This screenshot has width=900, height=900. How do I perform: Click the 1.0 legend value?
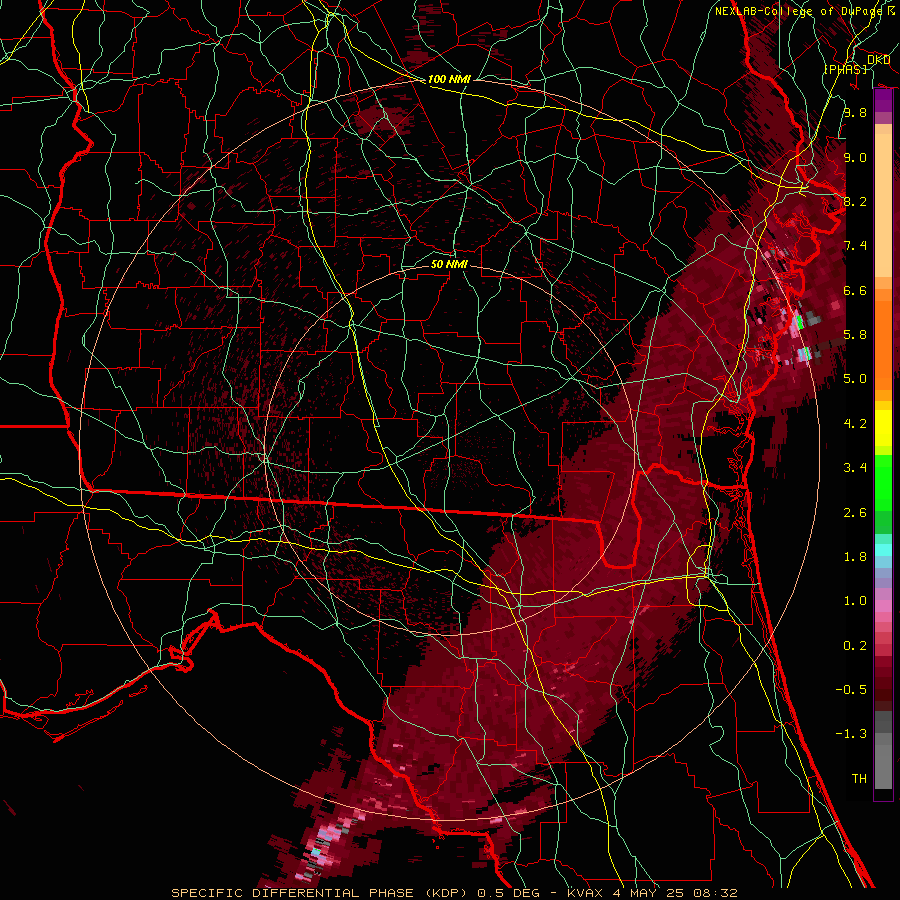[855, 601]
